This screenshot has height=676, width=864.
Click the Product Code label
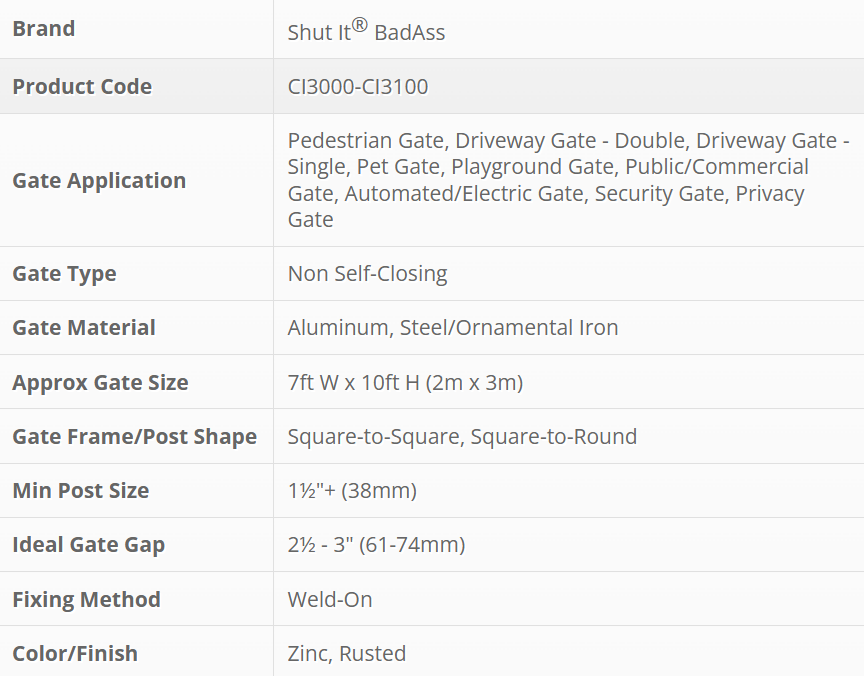[x=82, y=87]
